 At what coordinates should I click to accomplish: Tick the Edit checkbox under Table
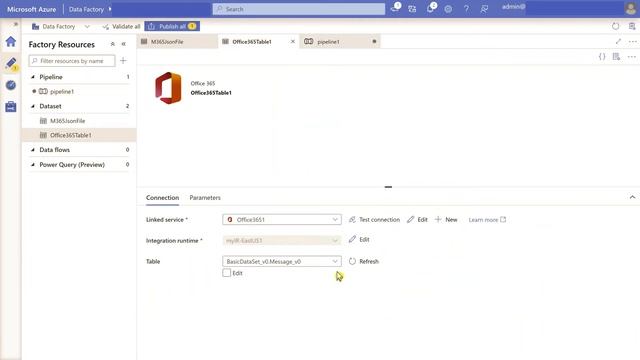[227, 273]
